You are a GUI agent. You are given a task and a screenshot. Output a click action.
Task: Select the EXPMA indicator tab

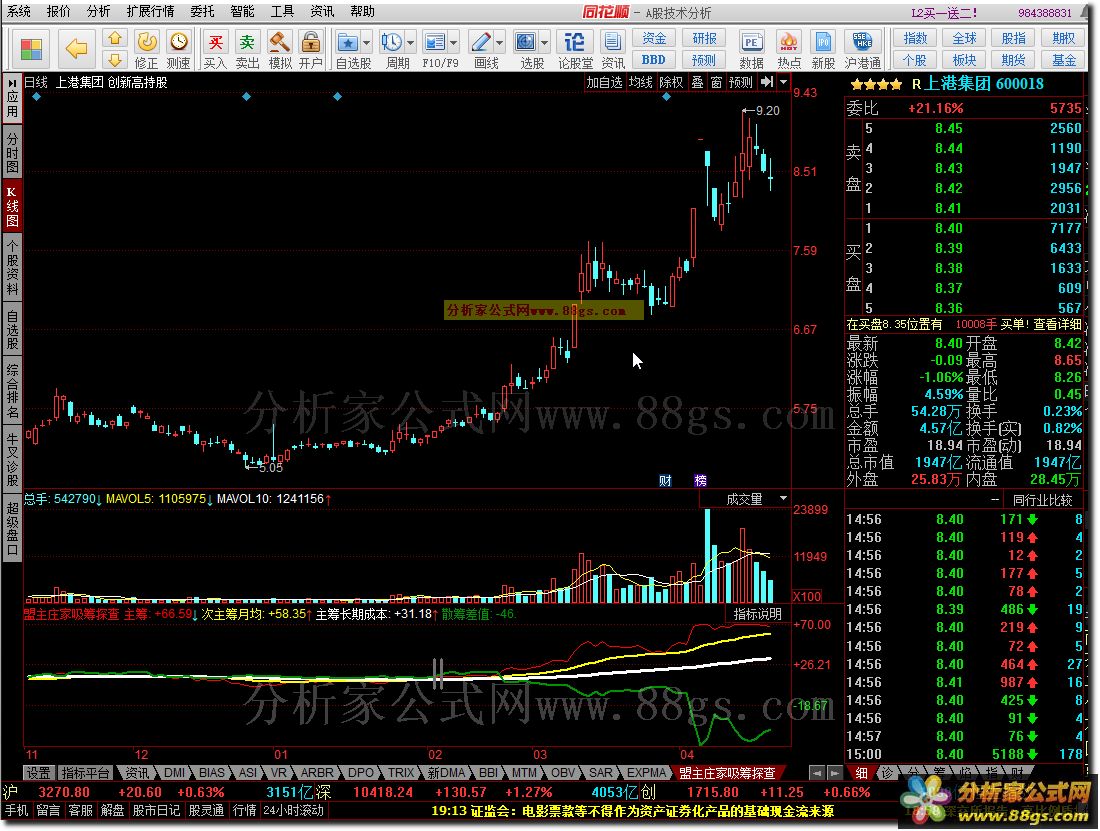click(646, 773)
